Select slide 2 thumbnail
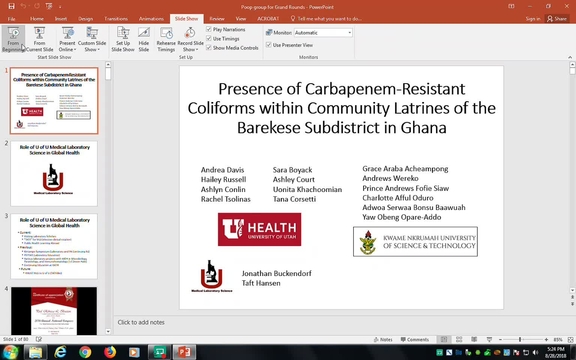Screen dimensions: 576x360 (54, 173)
